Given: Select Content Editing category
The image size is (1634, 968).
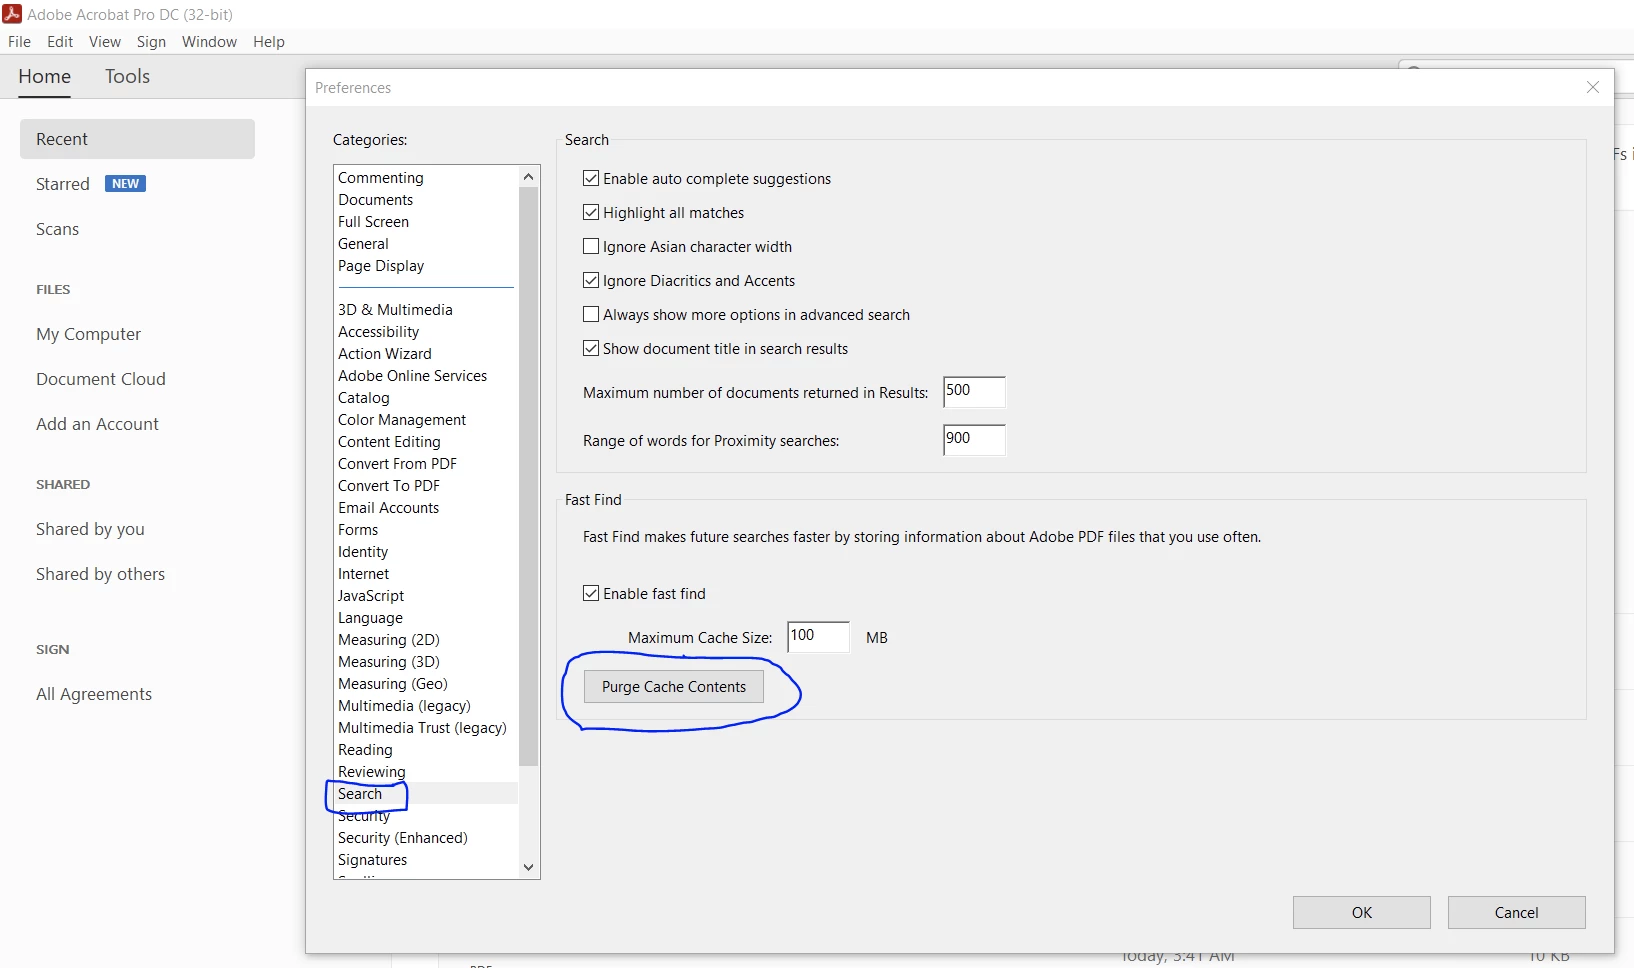Looking at the screenshot, I should 389,442.
